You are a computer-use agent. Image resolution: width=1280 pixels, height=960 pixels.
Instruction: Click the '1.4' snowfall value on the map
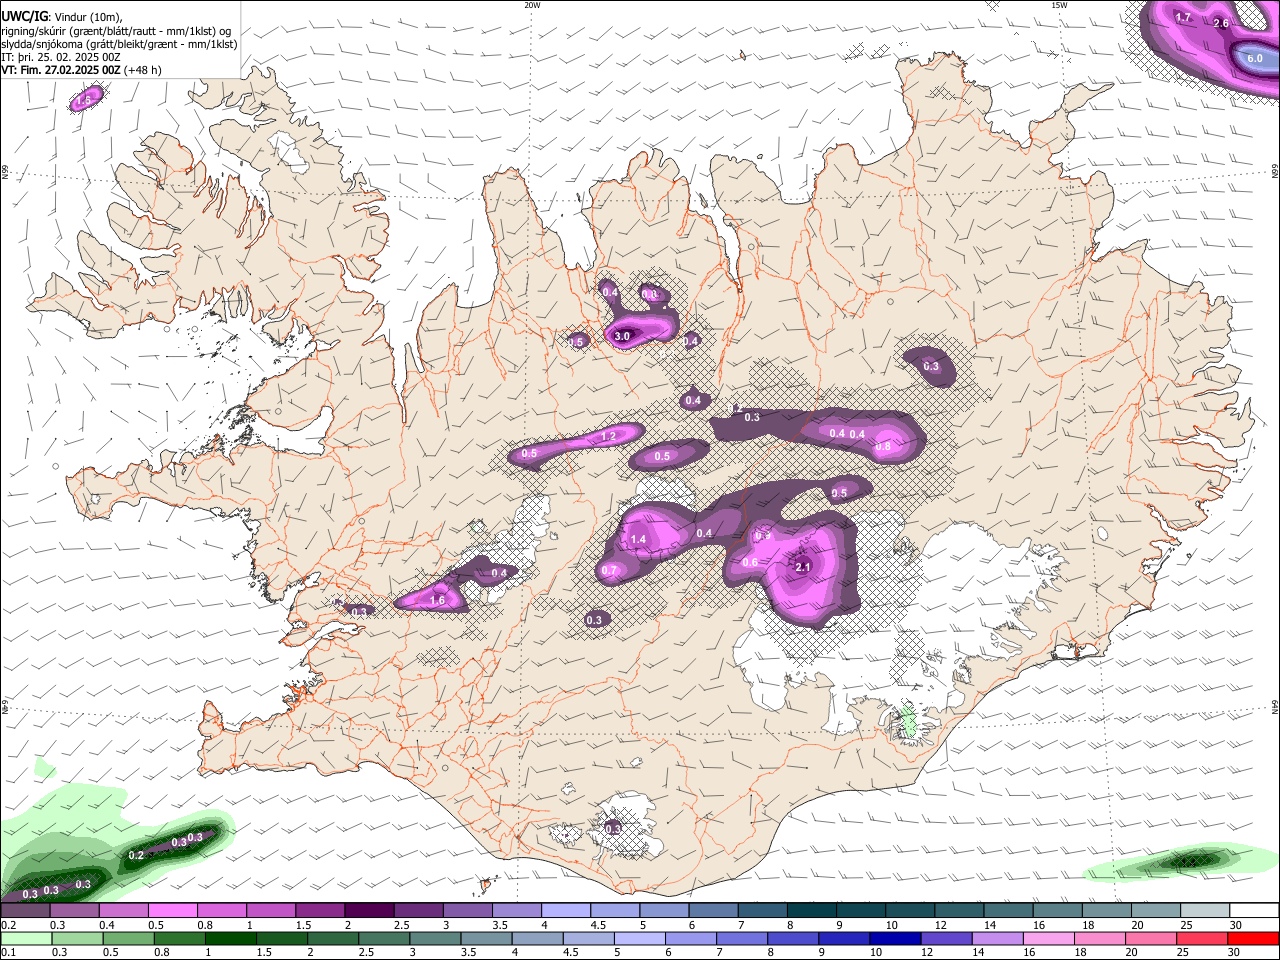click(x=640, y=540)
